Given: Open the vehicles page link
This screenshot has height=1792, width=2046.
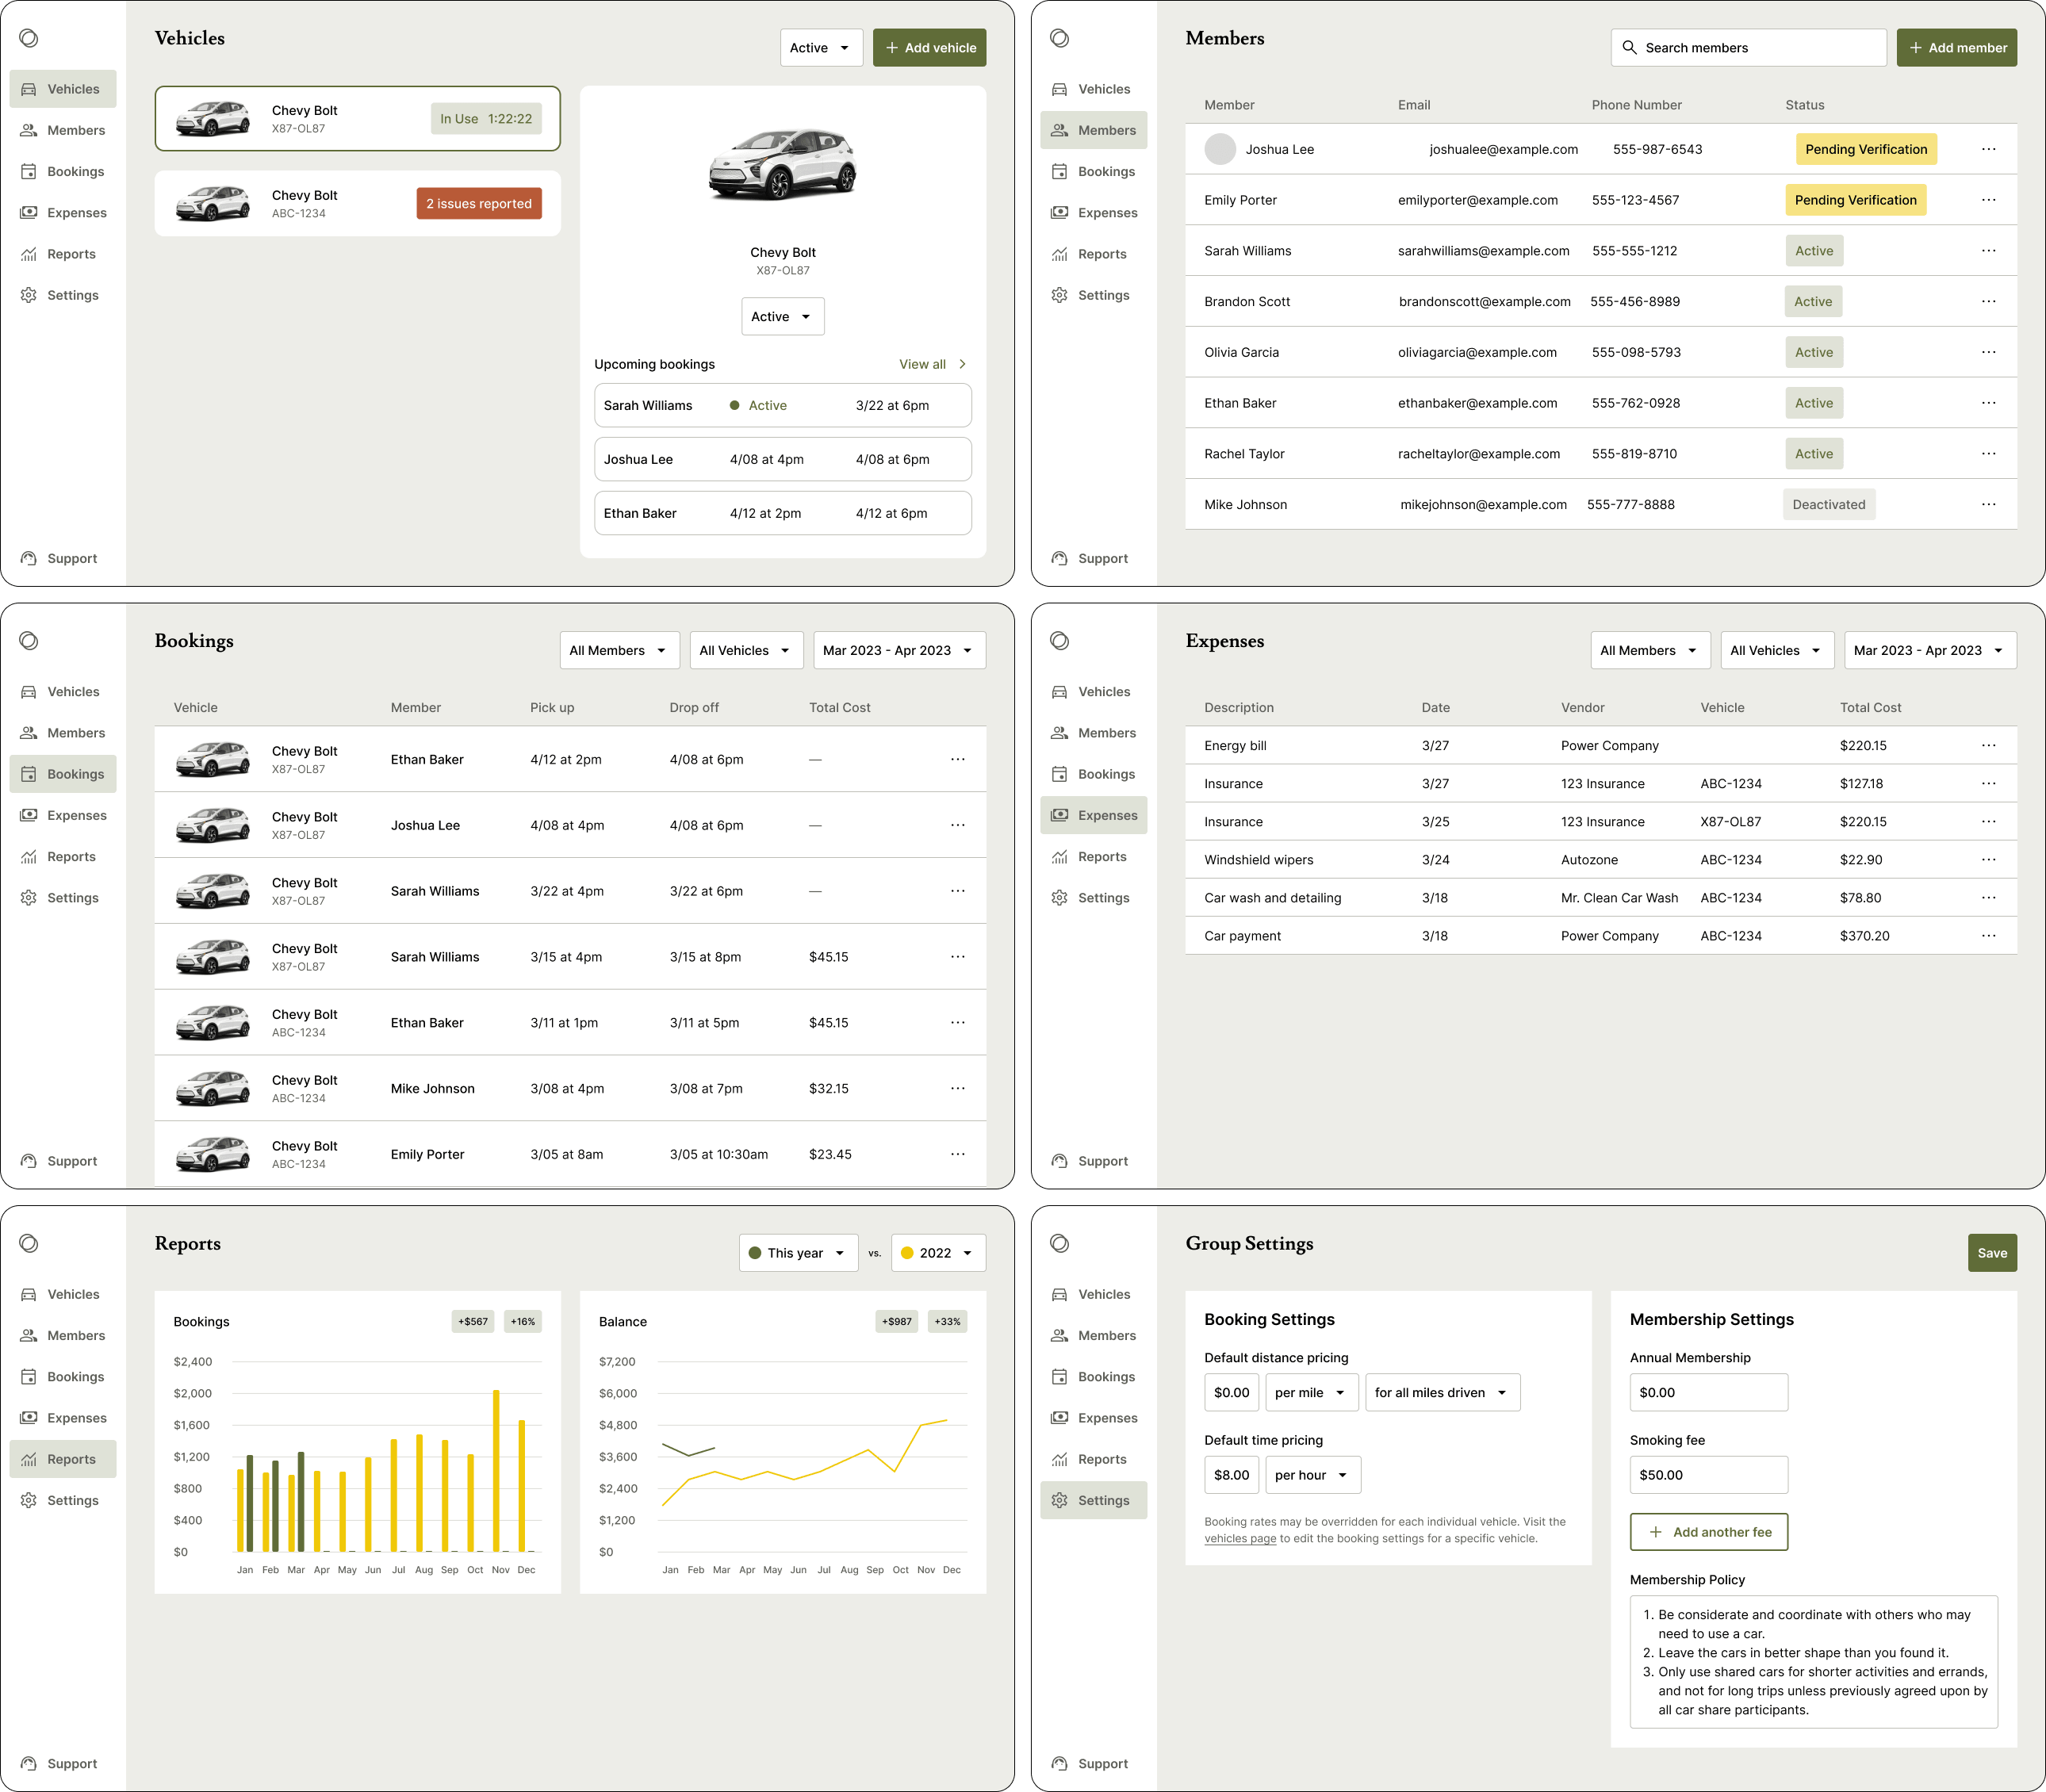Looking at the screenshot, I should pos(1240,1538).
